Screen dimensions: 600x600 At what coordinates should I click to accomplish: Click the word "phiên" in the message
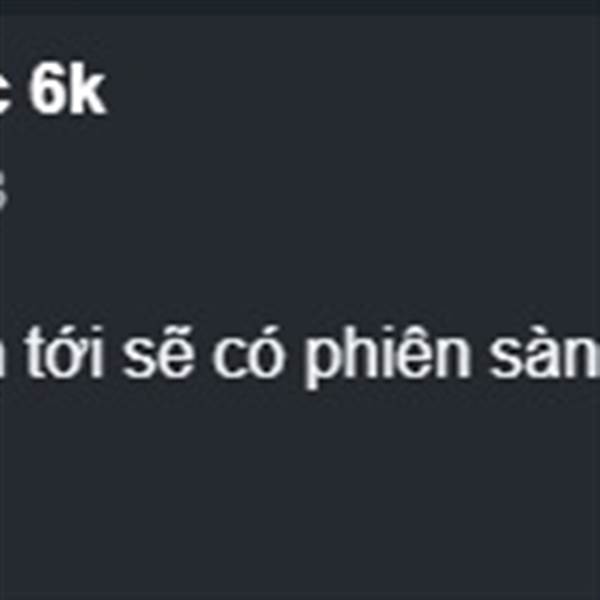click(388, 358)
